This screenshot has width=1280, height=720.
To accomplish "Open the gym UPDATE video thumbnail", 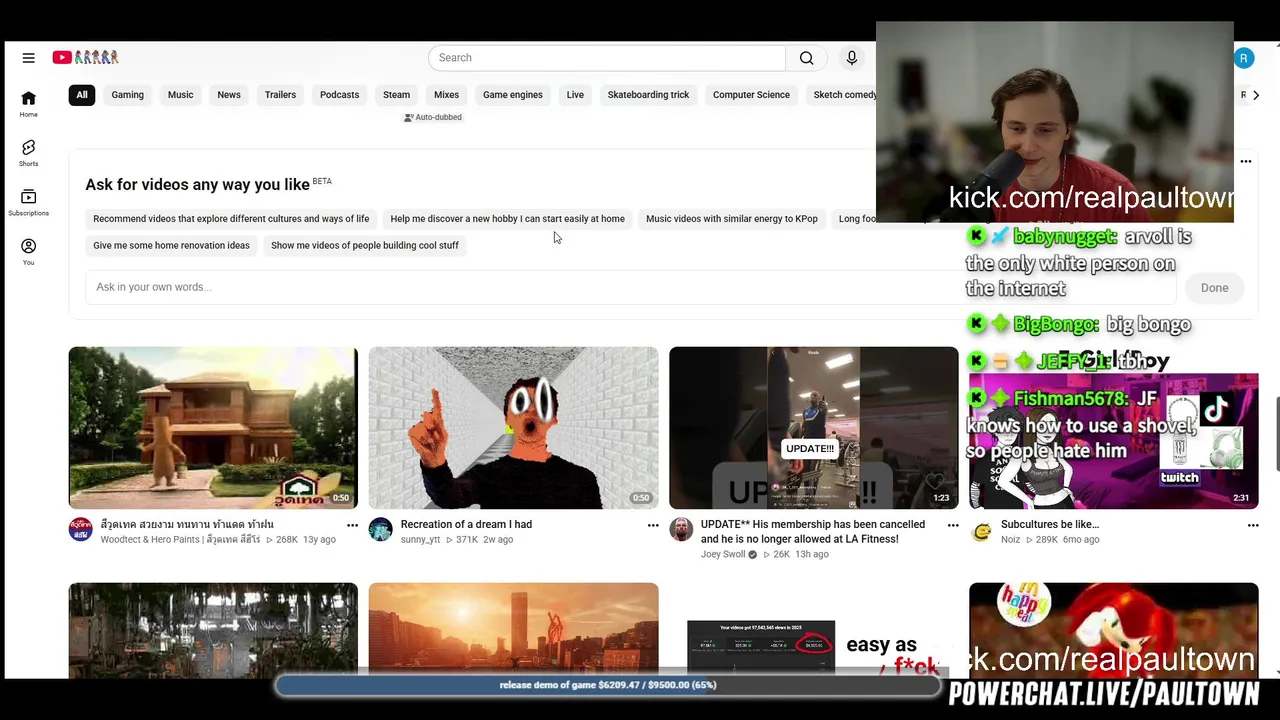I will (813, 428).
